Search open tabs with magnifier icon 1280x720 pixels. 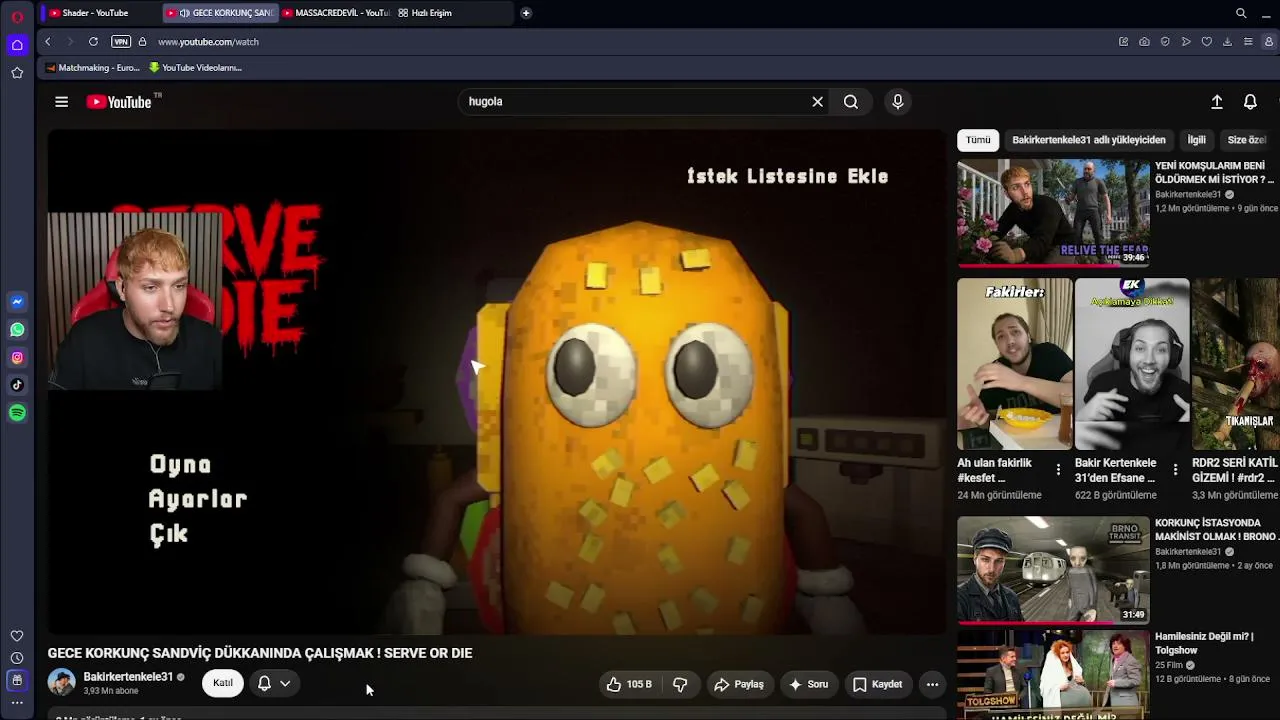click(x=1241, y=13)
